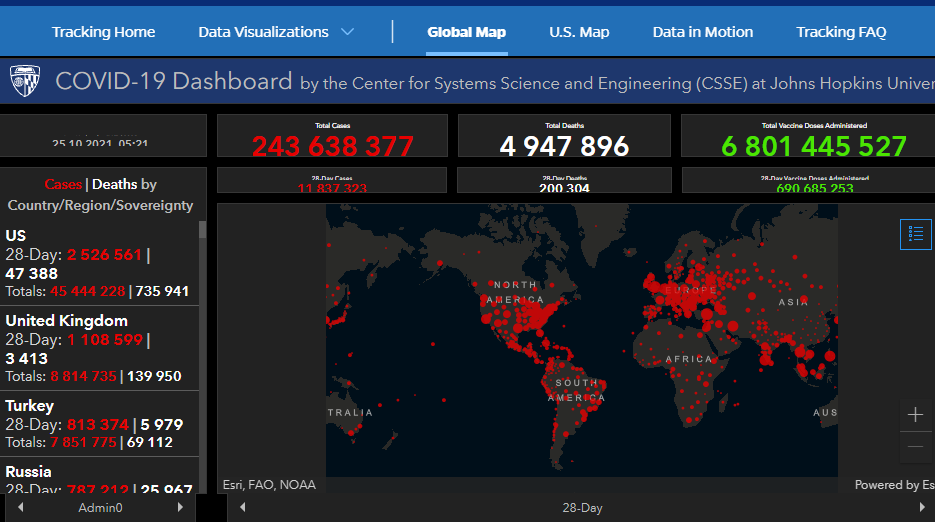Image resolution: width=935 pixels, height=522 pixels.
Task: Open Data in Motion page
Action: [702, 32]
